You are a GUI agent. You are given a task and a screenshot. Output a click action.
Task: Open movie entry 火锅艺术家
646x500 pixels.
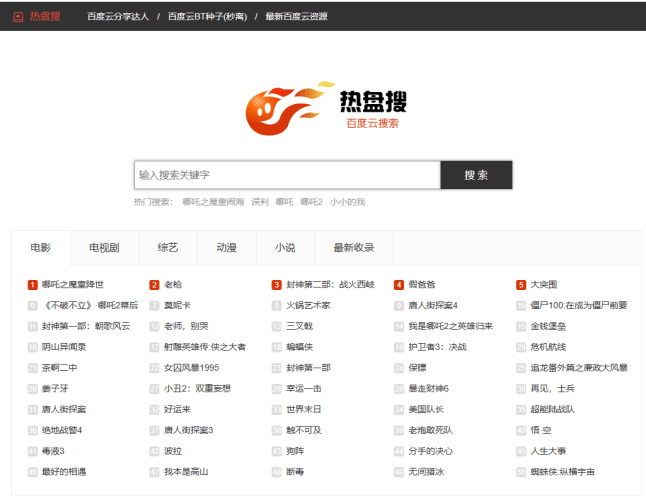308,305
